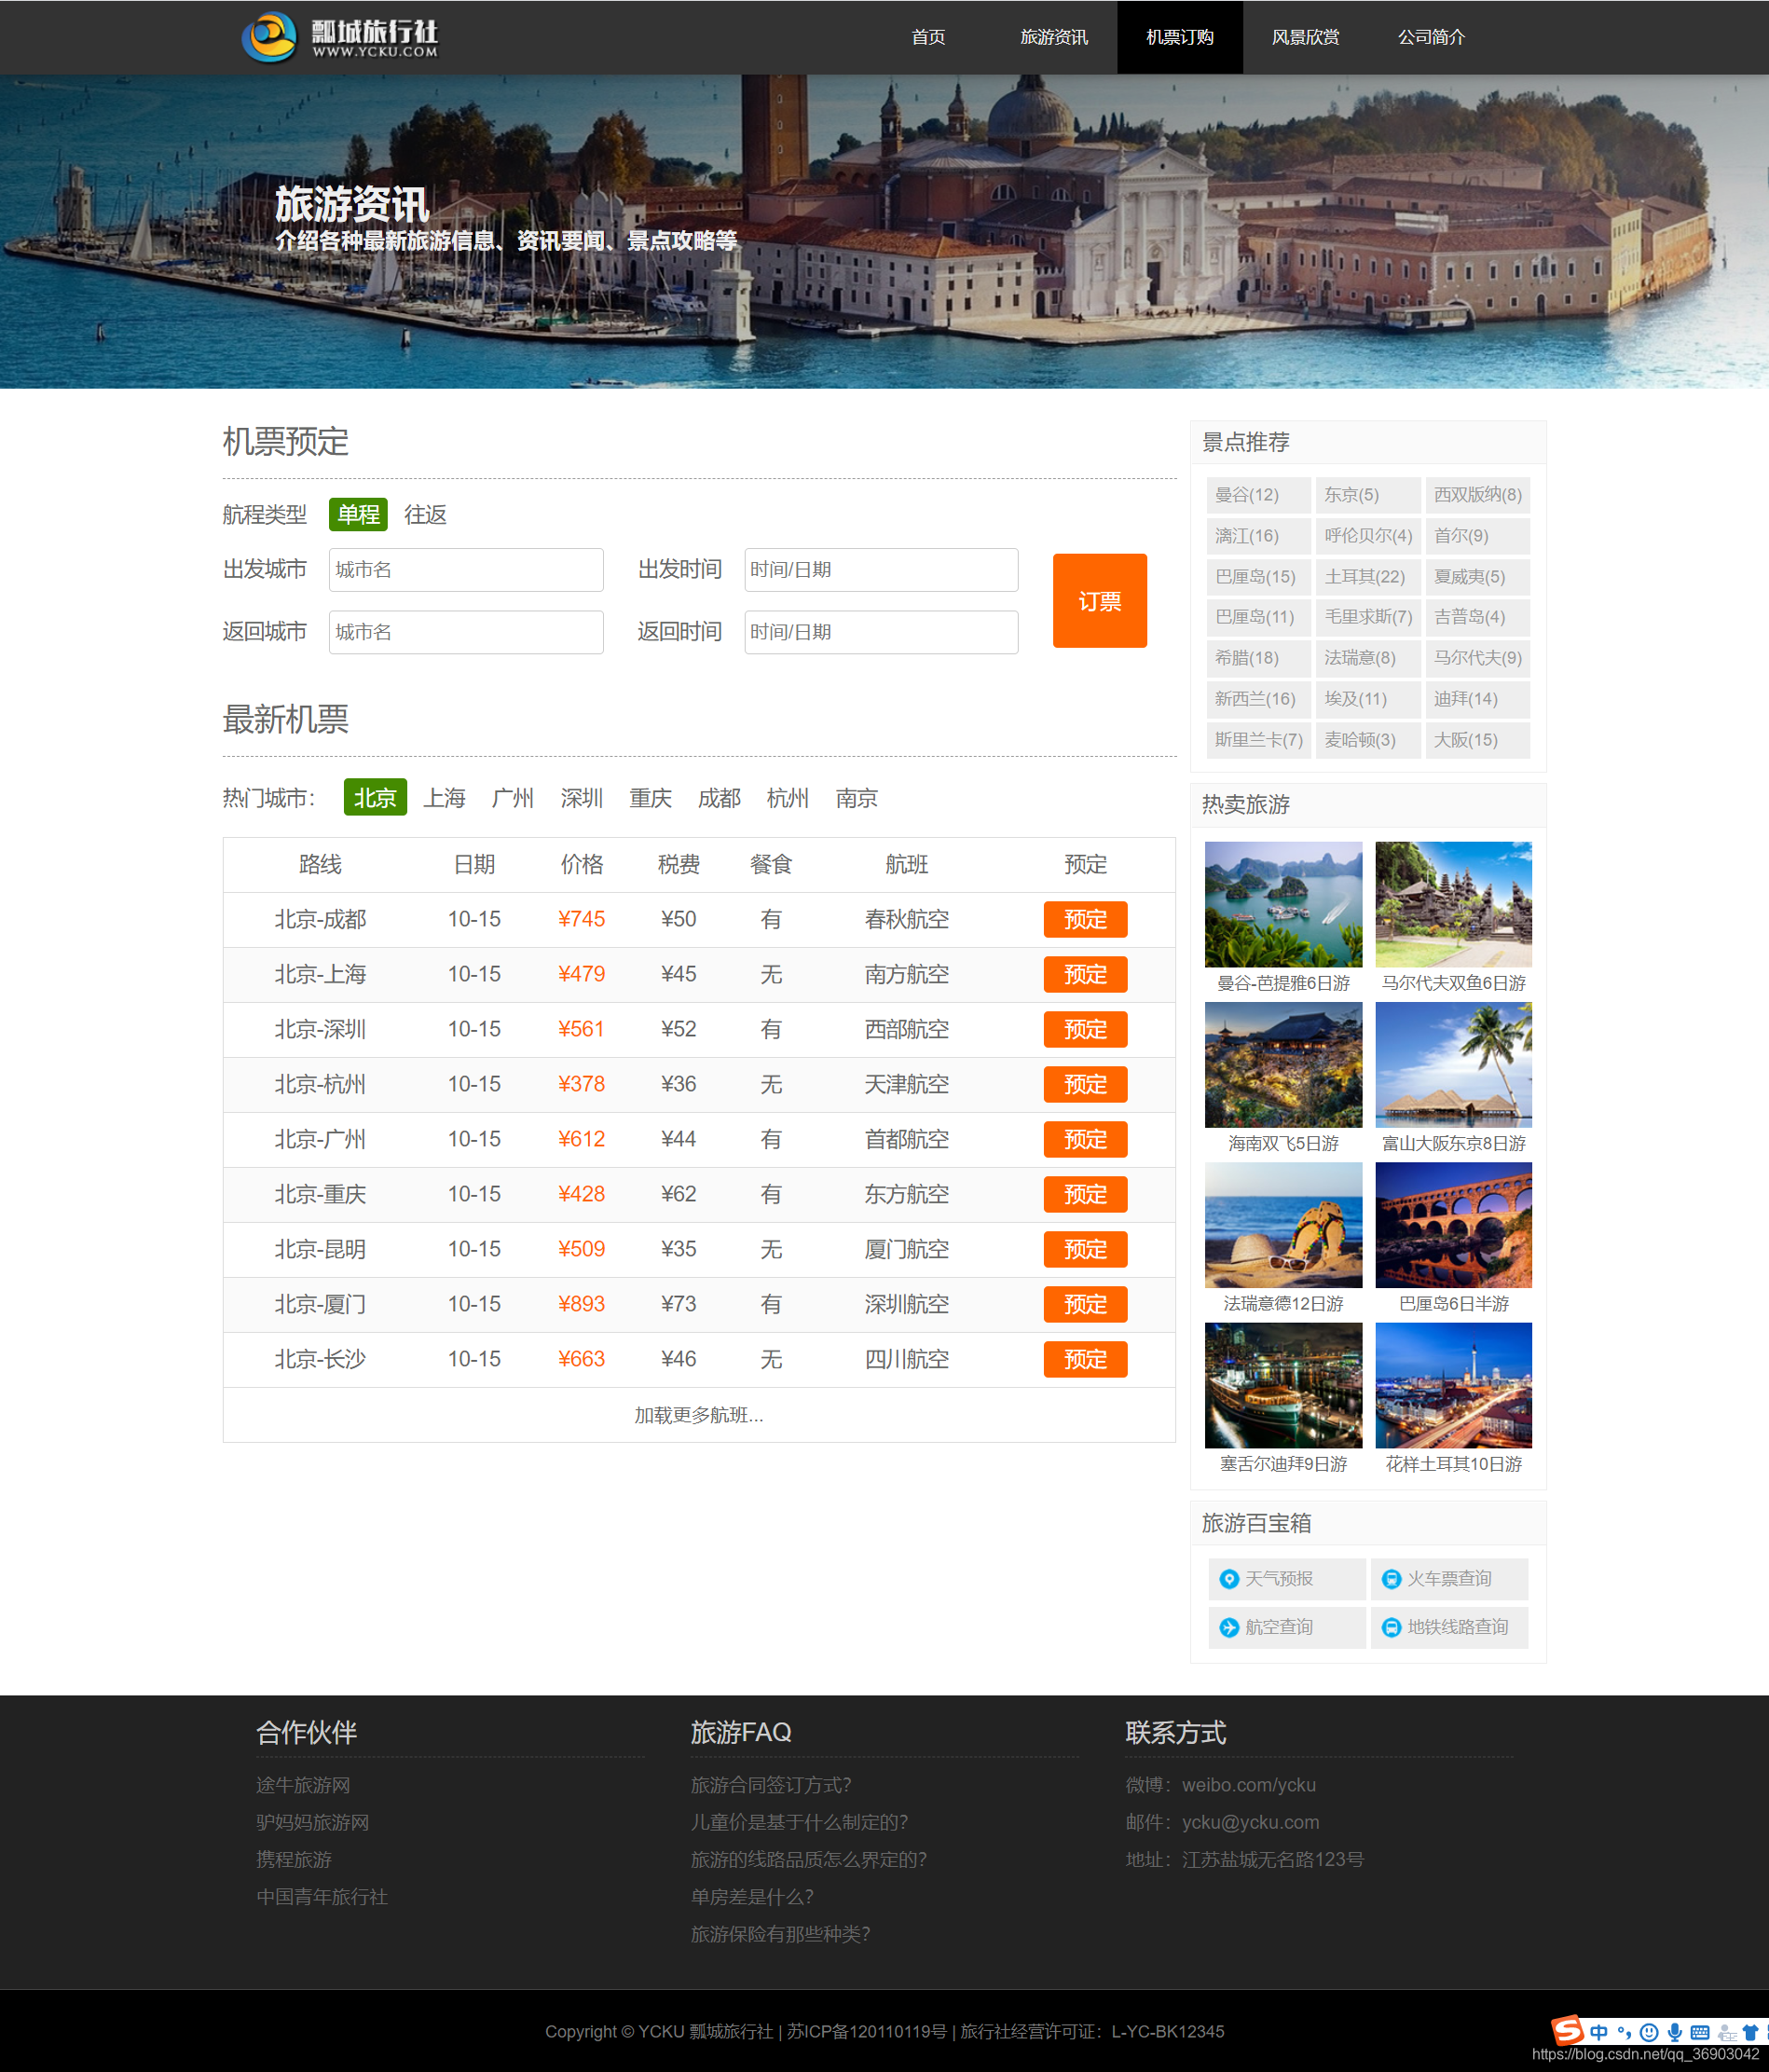Select 往返 round-trip type
Viewport: 1769px width, 2072px height.
point(425,514)
